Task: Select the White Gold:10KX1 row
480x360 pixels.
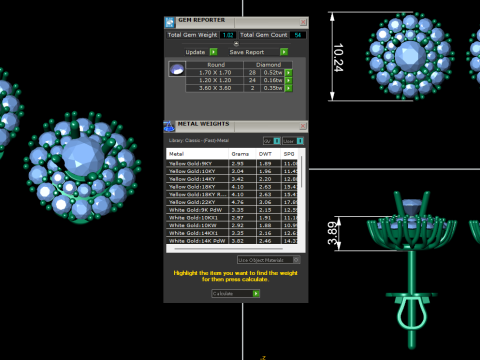Action: click(232, 218)
